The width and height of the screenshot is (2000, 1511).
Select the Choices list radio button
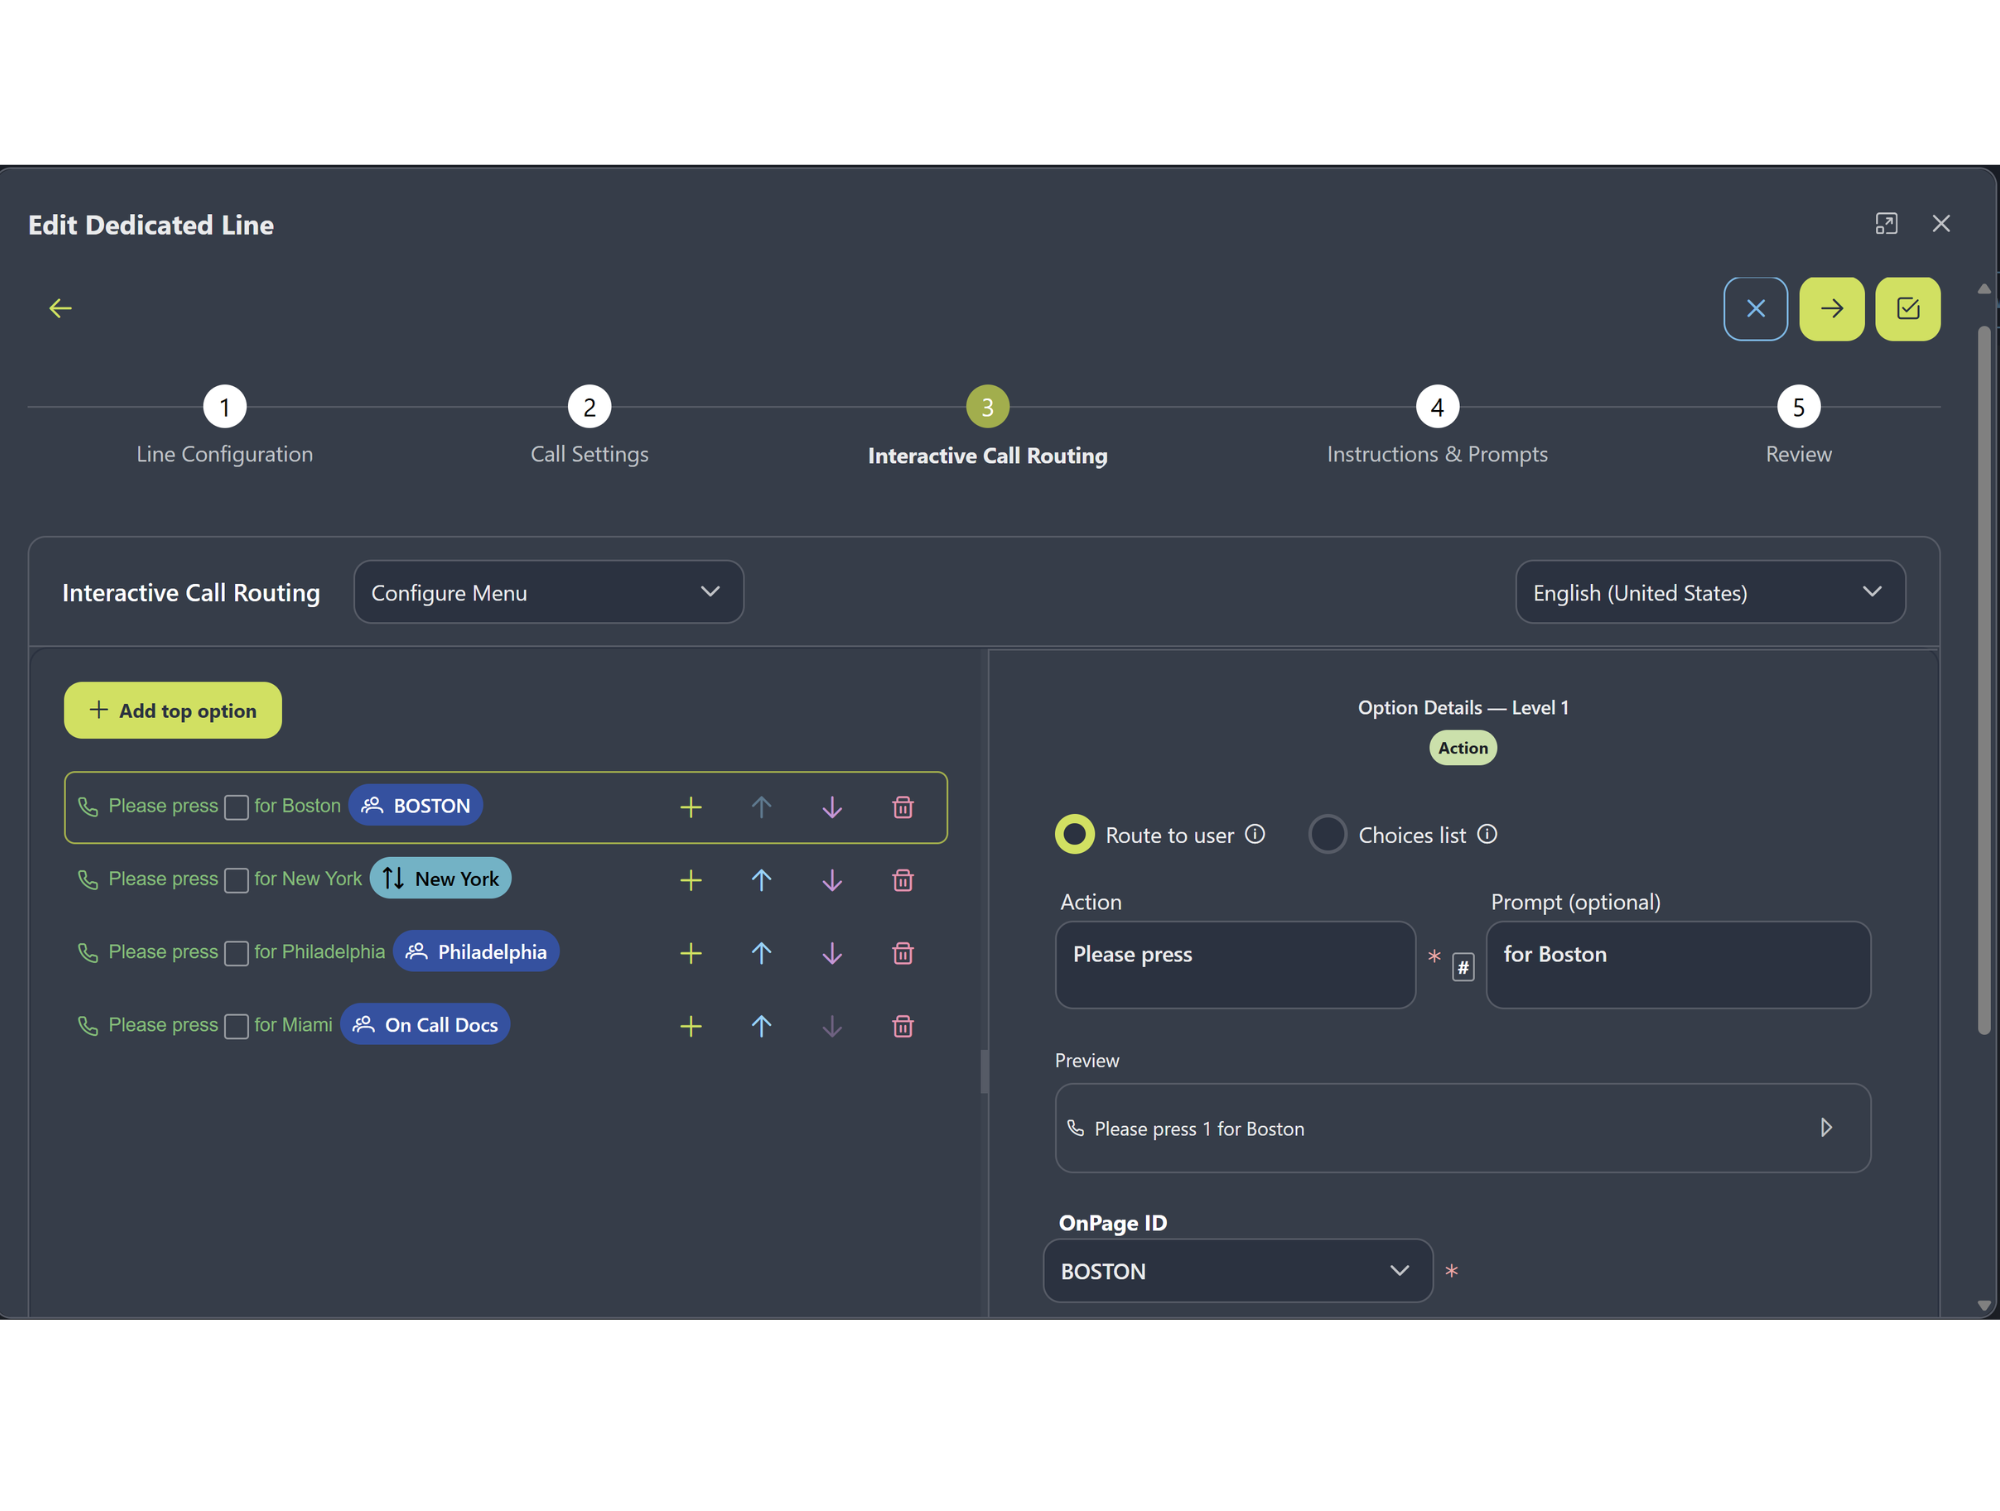tap(1327, 835)
